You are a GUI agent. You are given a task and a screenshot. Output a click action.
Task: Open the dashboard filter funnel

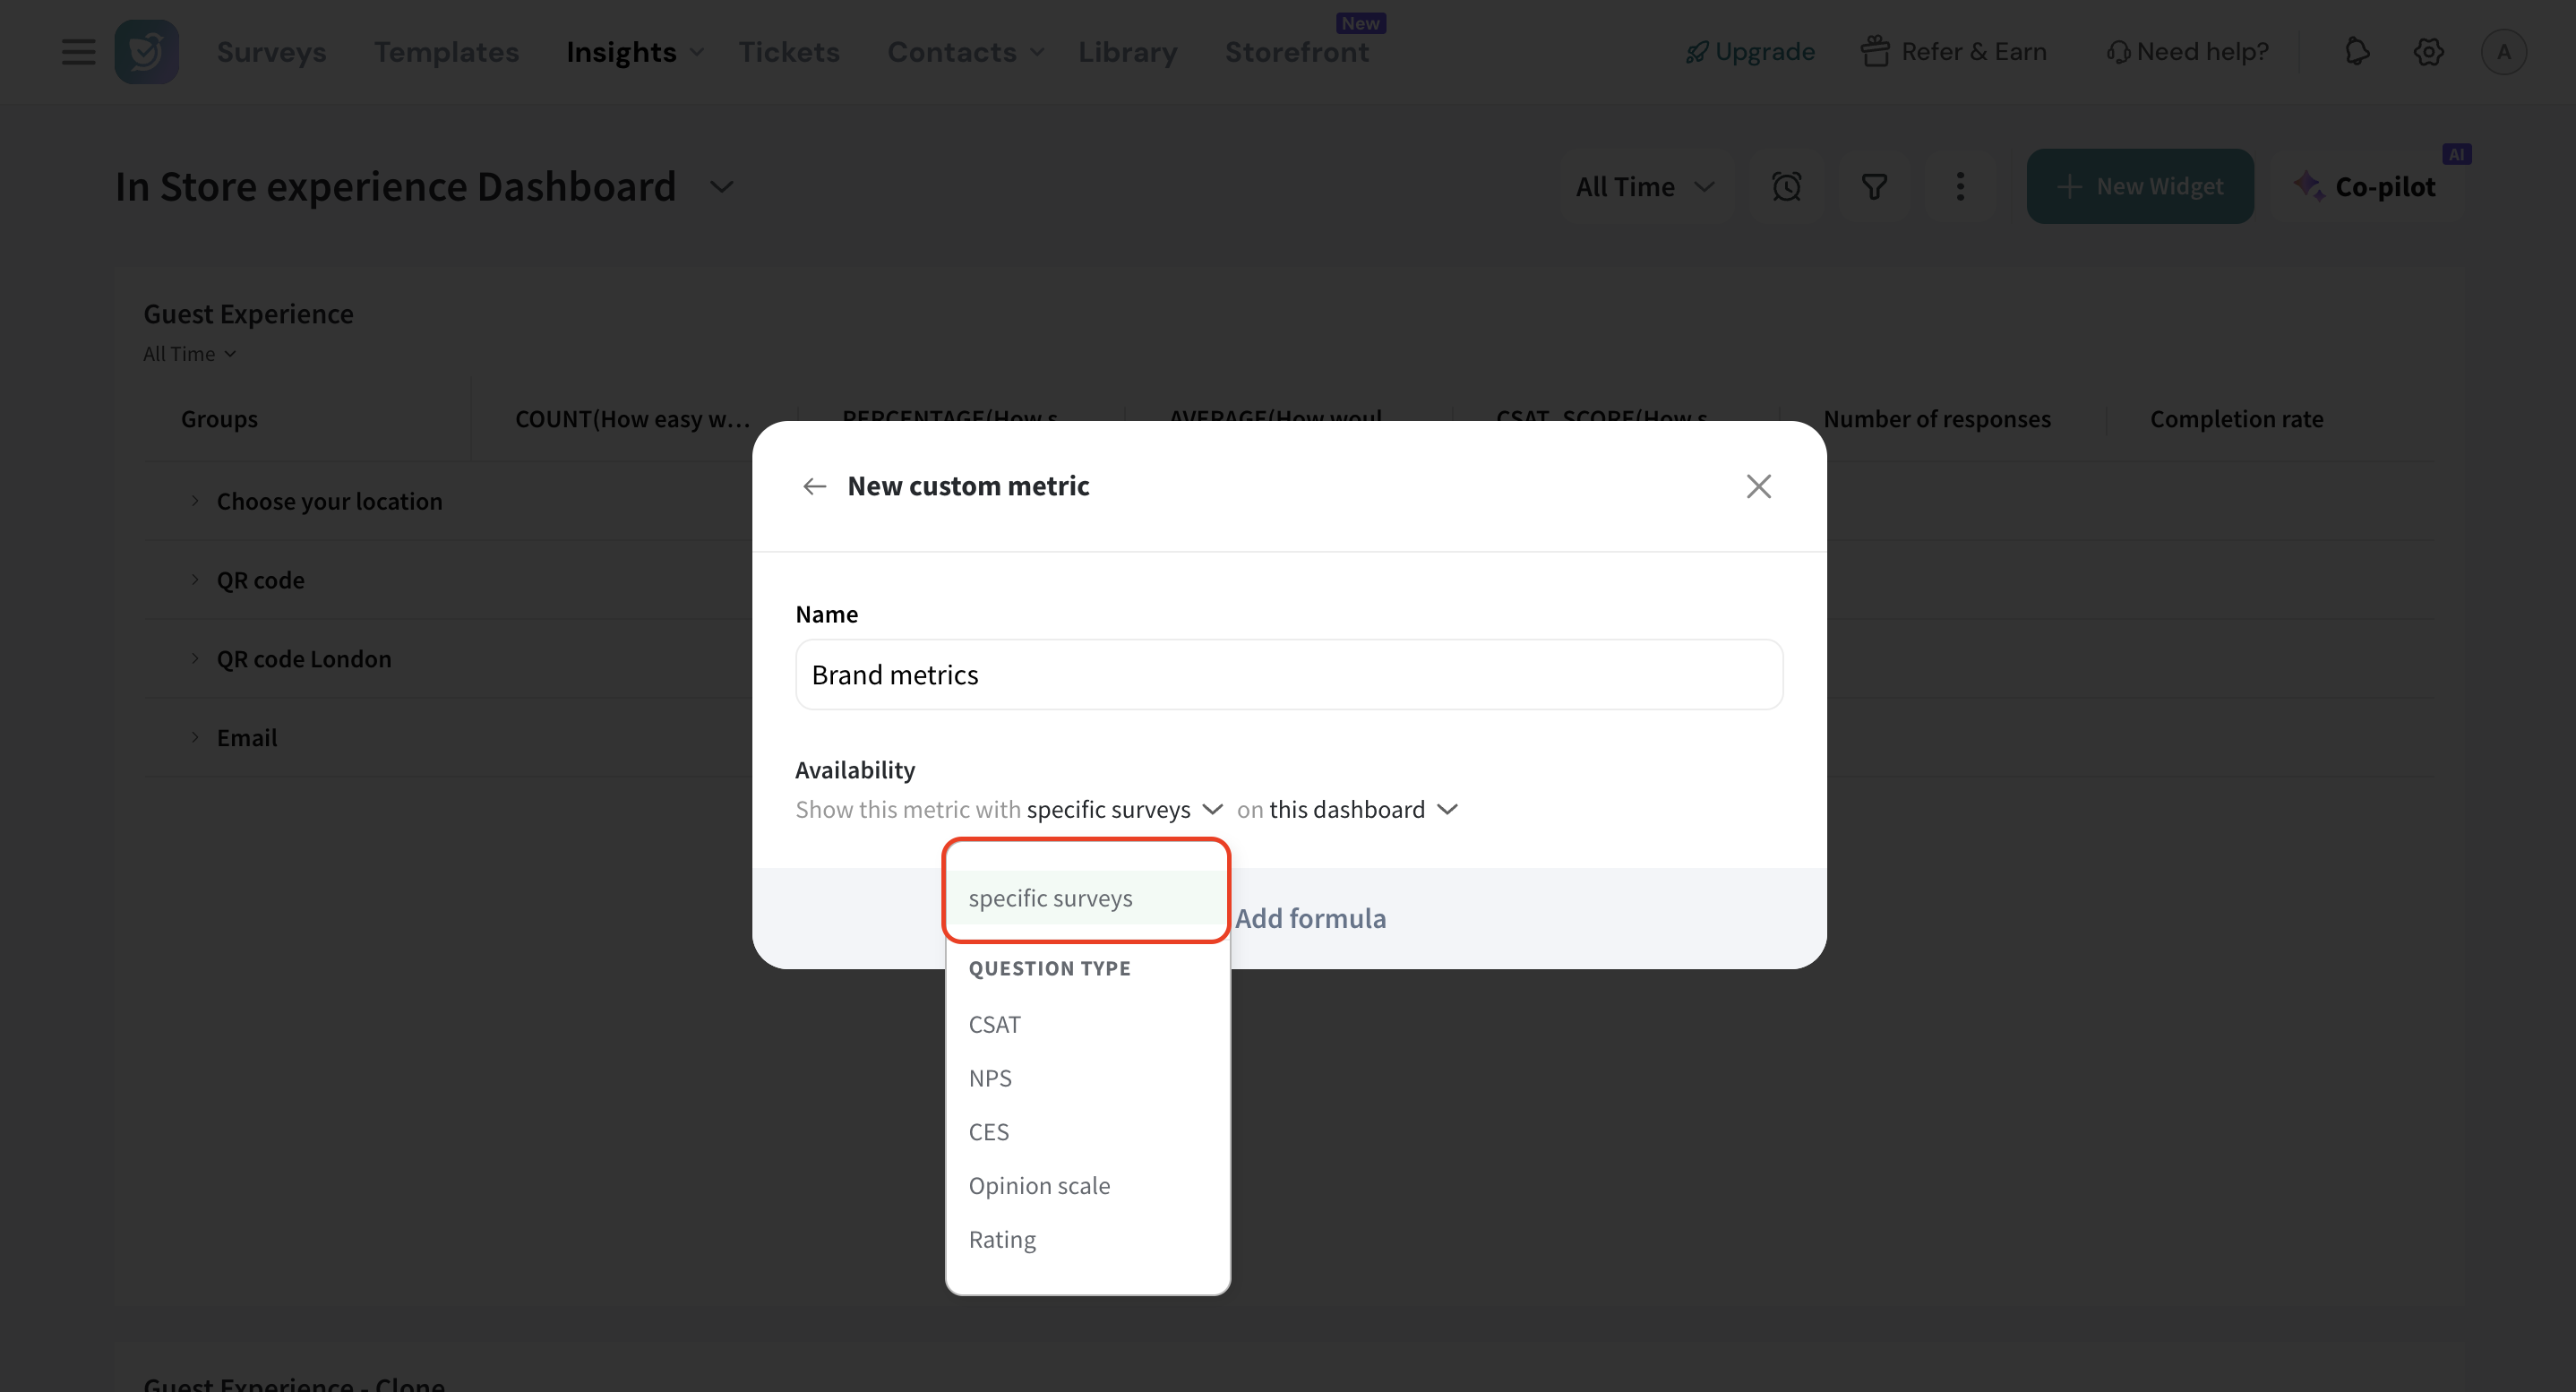coord(1874,187)
